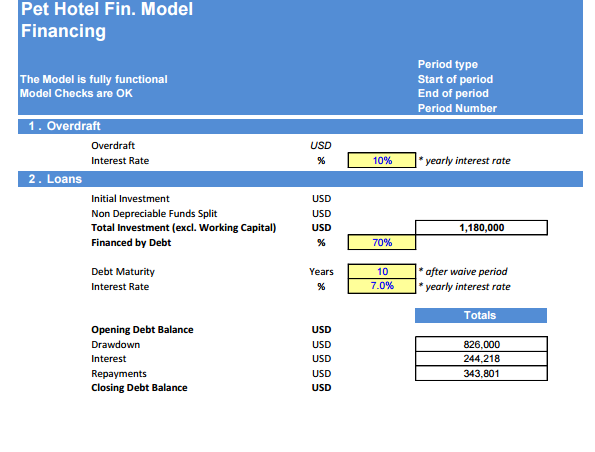
Task: Select the Debt Maturity 10 years cell
Action: [382, 271]
